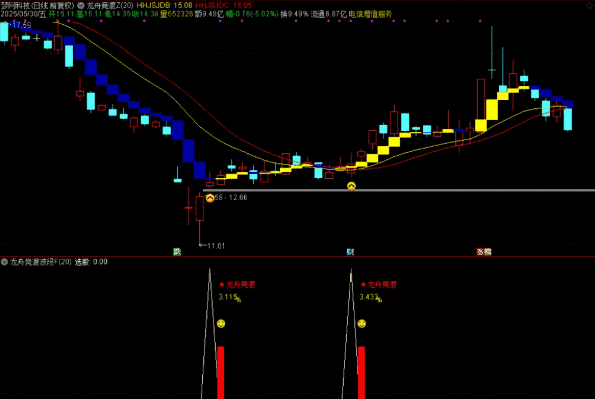Select the blue 财 event marker

[x=350, y=252]
